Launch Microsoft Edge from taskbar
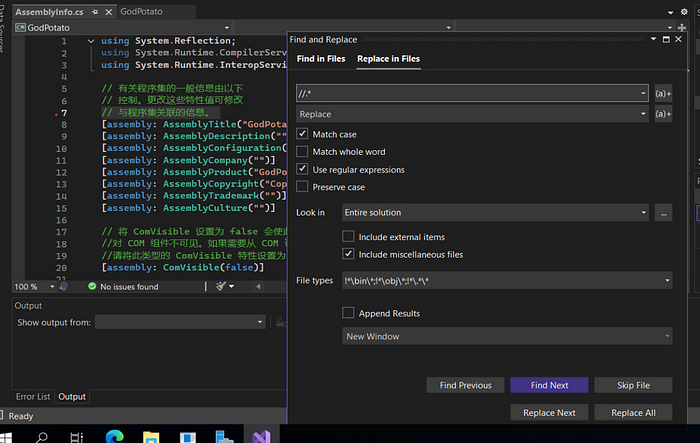 click(x=114, y=437)
